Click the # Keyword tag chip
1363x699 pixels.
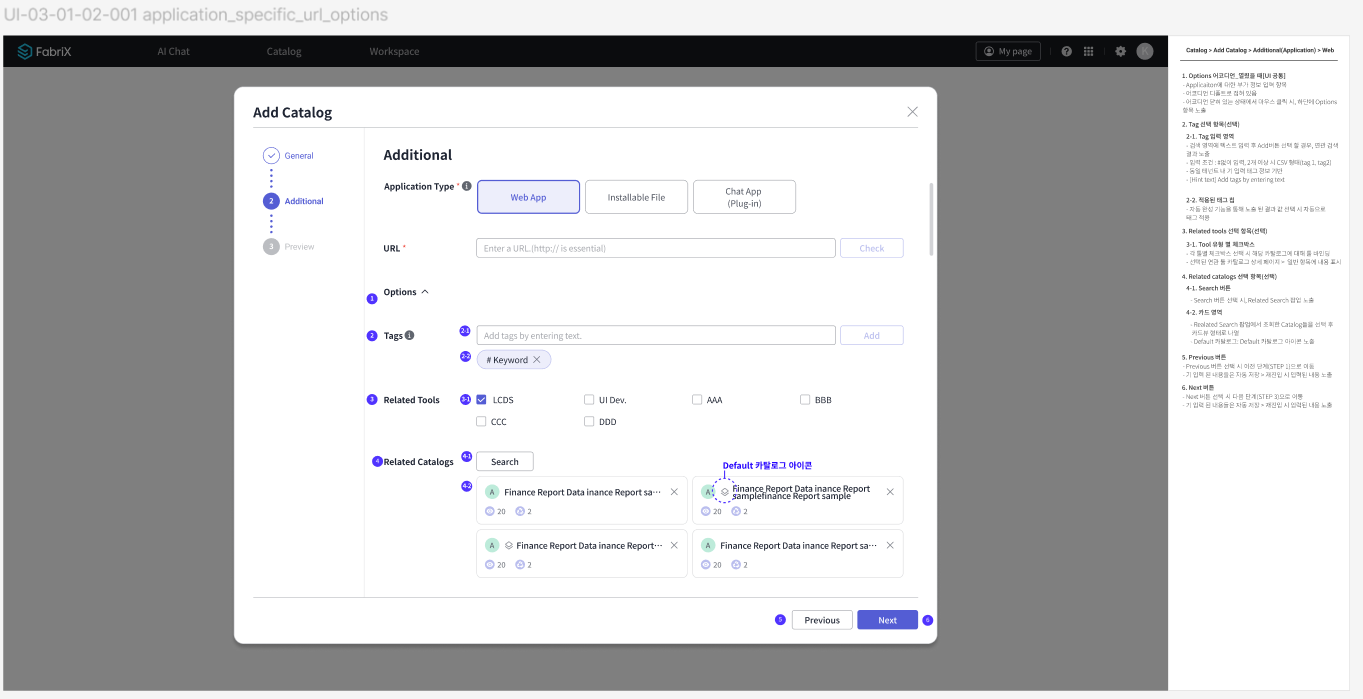click(x=513, y=359)
